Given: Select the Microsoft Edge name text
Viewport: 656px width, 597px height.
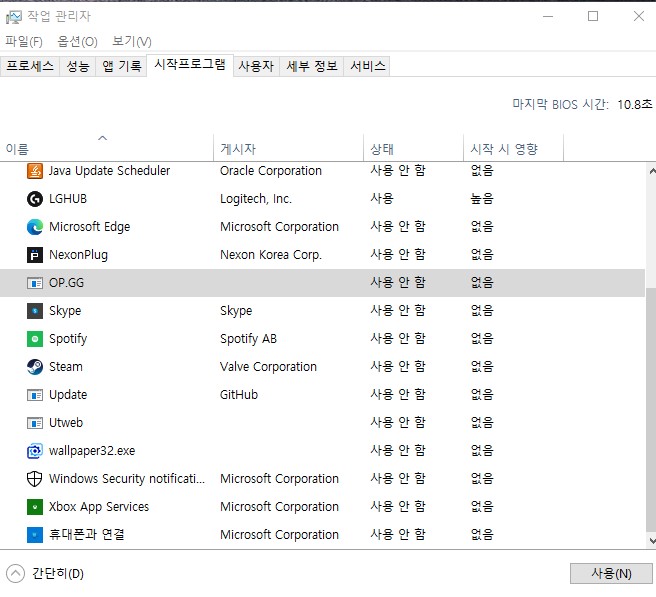Looking at the screenshot, I should [x=90, y=227].
